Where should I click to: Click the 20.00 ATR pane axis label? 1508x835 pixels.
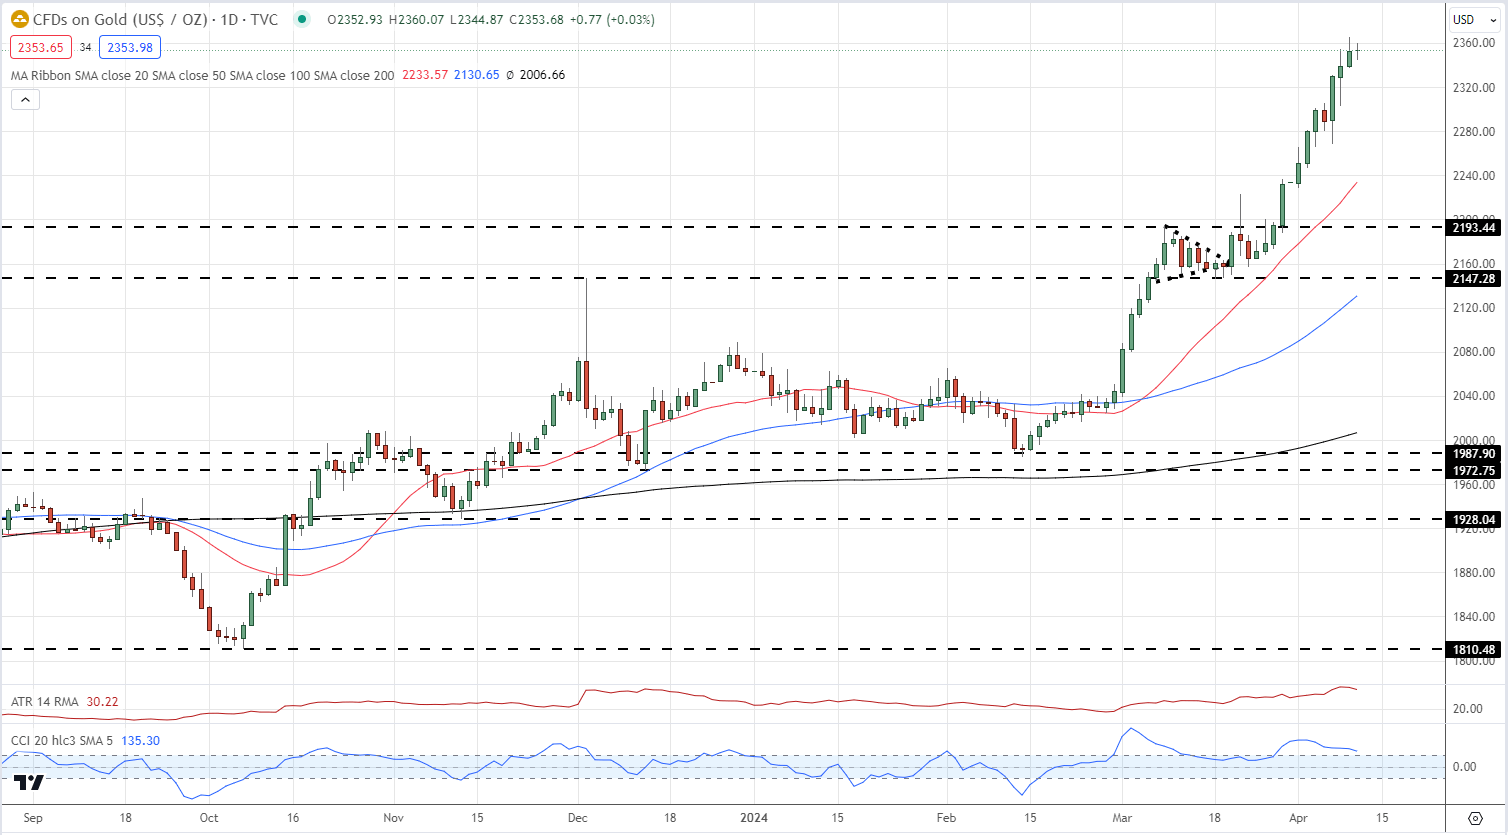pos(1468,709)
